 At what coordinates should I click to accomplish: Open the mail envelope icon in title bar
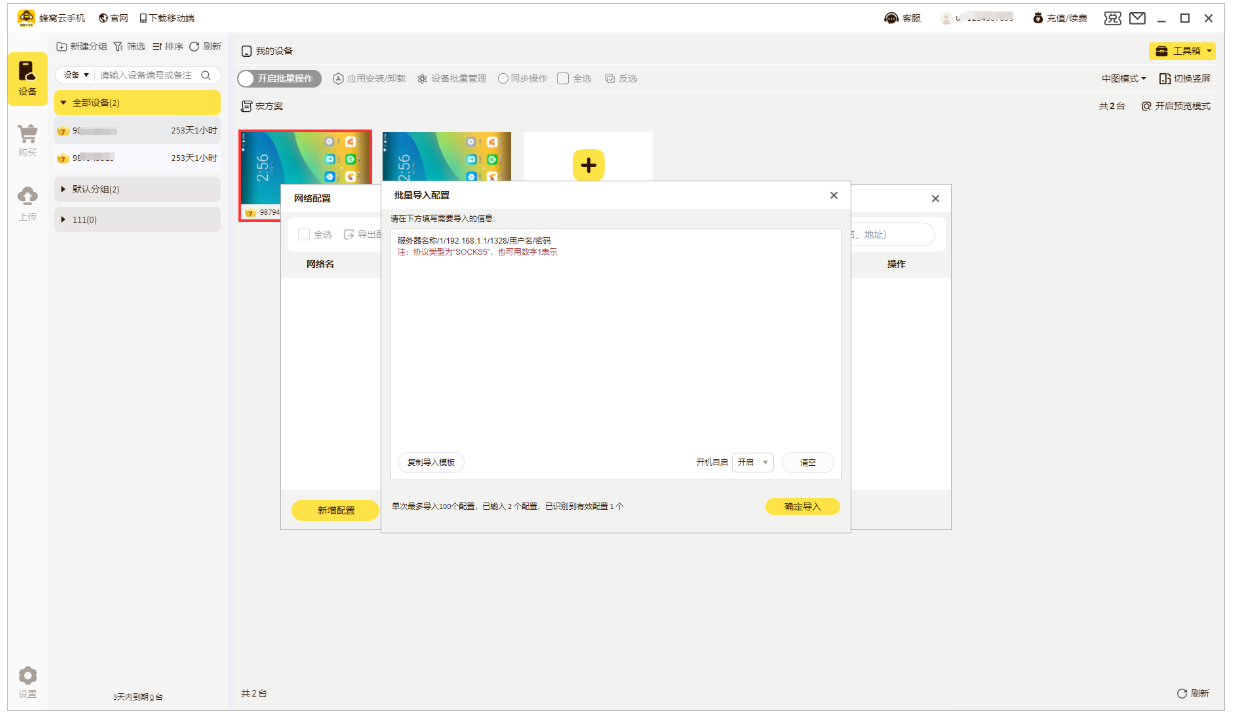click(x=1137, y=18)
